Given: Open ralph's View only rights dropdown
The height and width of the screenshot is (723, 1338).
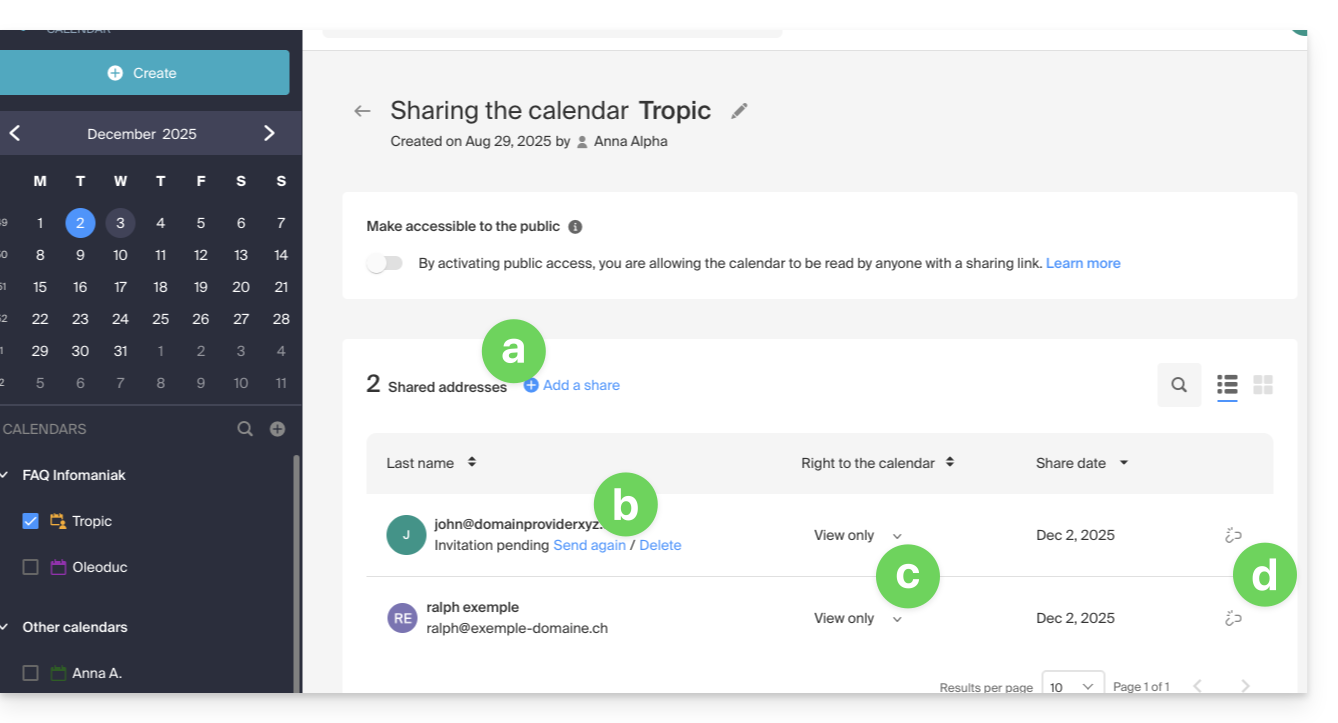Looking at the screenshot, I should [x=858, y=619].
